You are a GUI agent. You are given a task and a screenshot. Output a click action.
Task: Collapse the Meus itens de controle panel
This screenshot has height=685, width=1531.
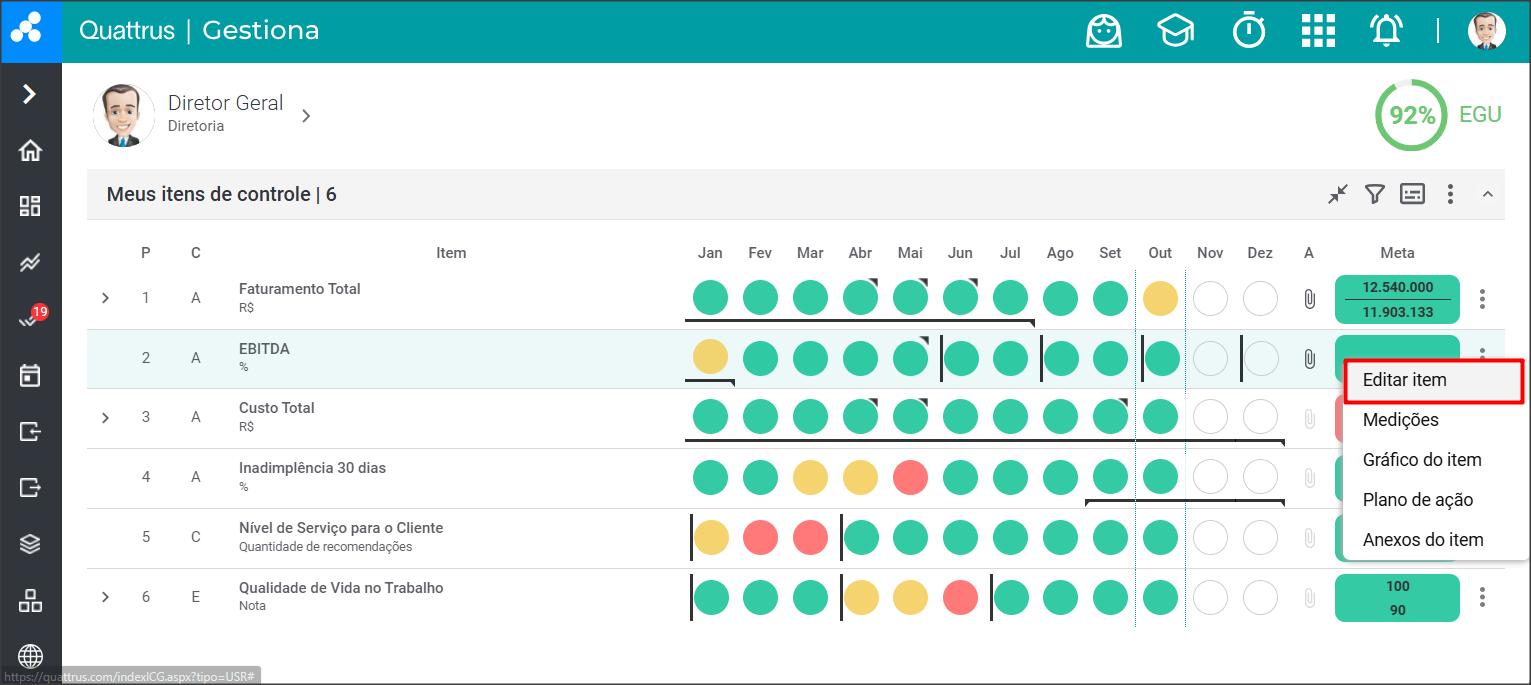coord(1487,194)
